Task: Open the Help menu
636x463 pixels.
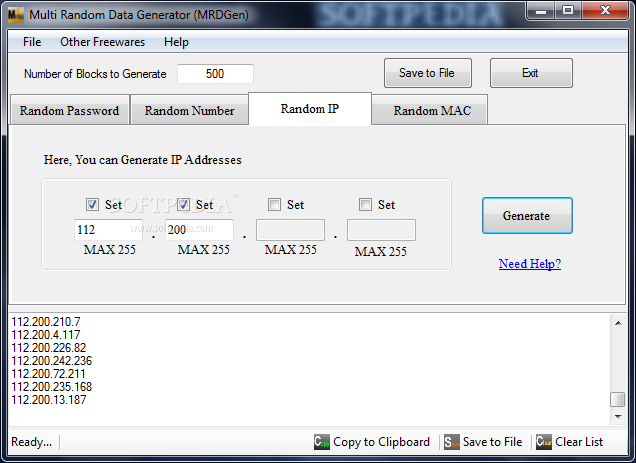Action: (x=176, y=42)
